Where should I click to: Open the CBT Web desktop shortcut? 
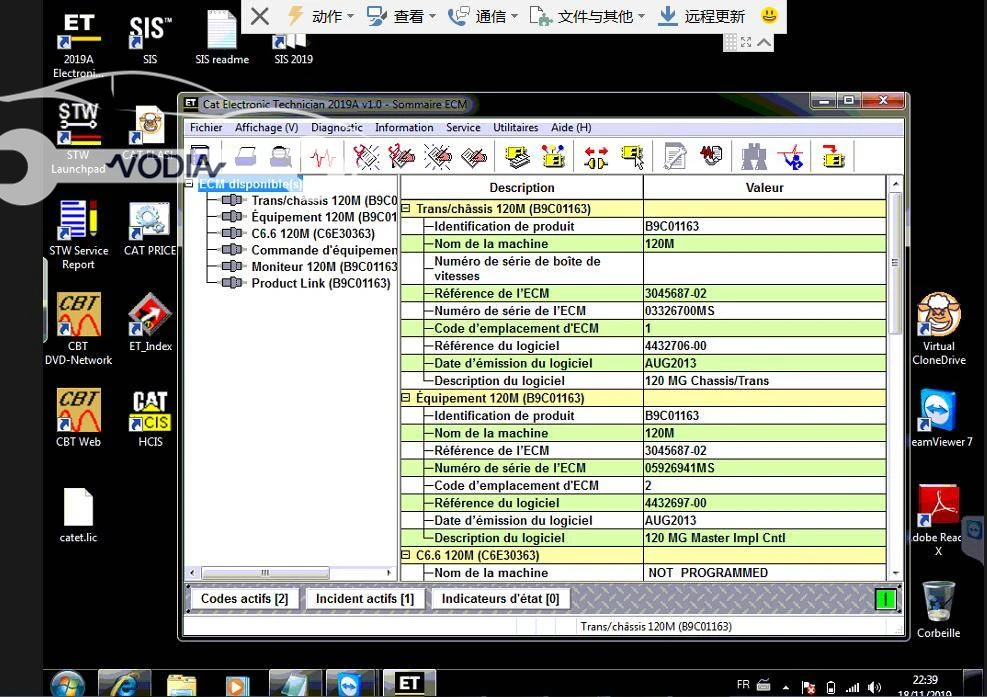click(x=78, y=418)
